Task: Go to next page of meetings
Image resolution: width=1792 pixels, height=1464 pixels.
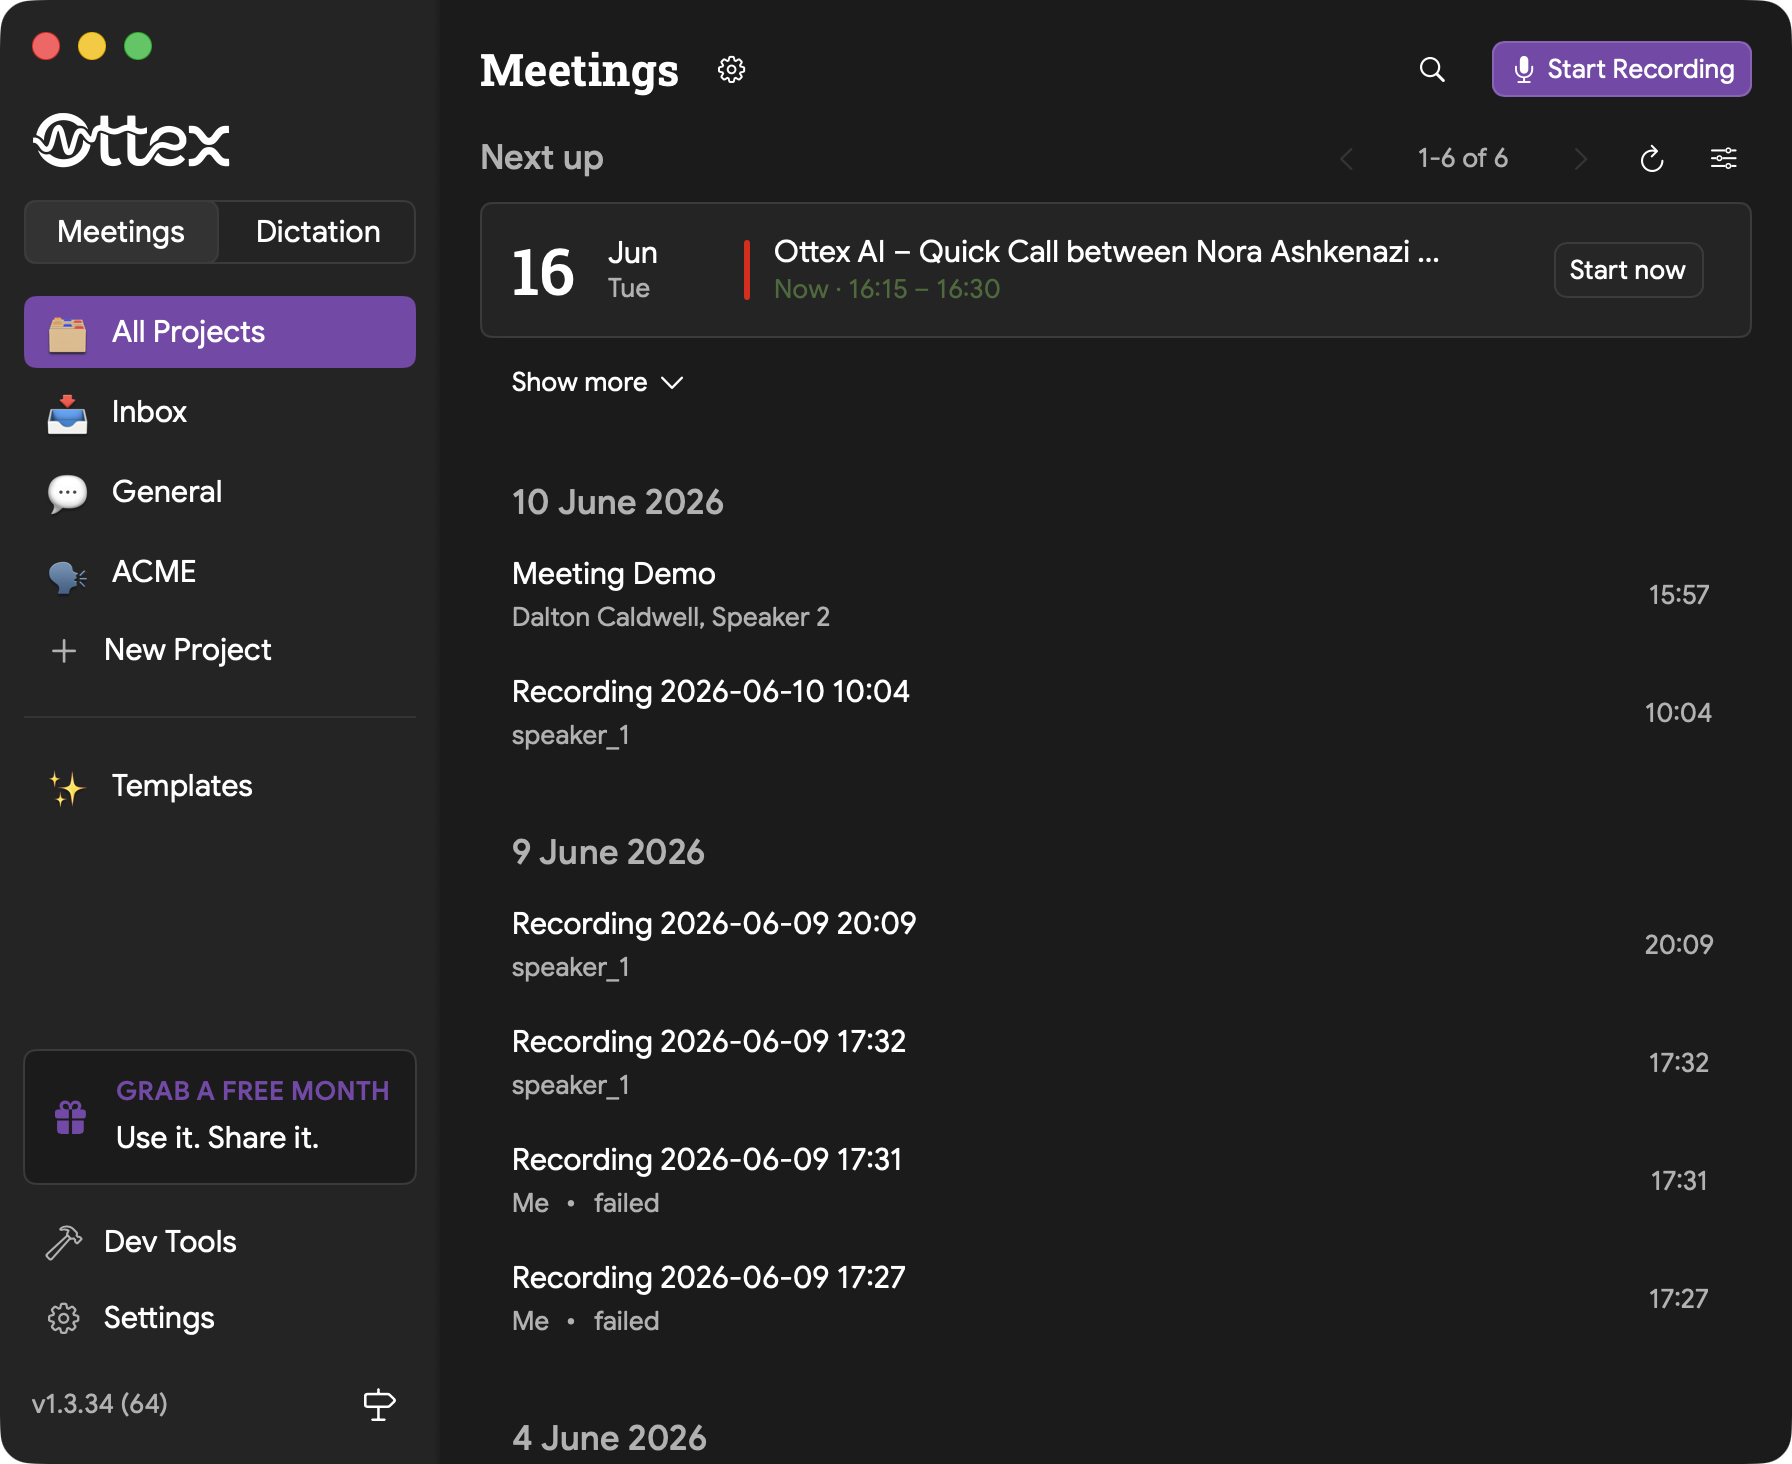Action: (x=1580, y=159)
